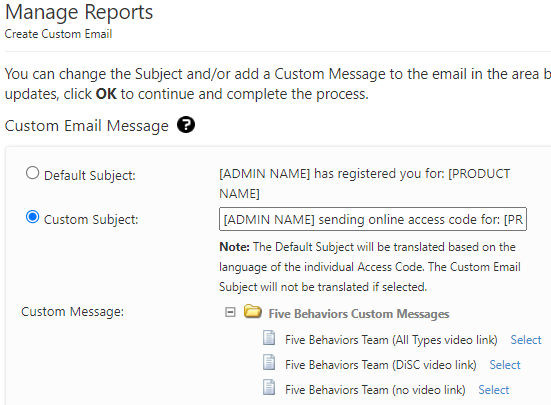Click the Five Behaviors Custom Messages folder icon

(253, 312)
